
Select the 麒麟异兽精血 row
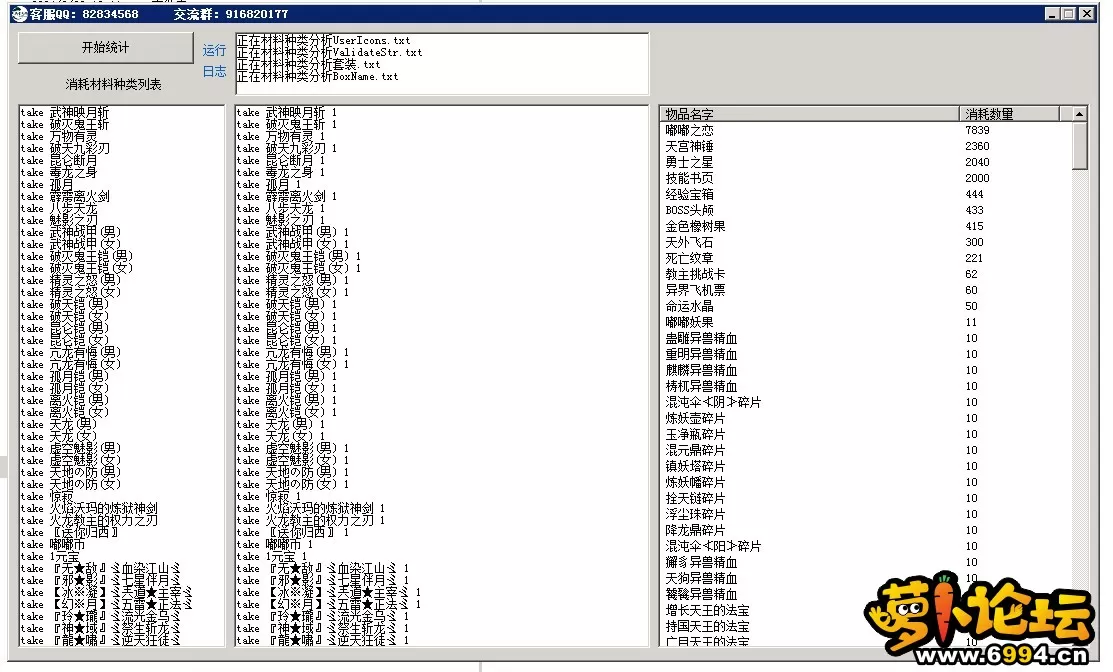[866, 370]
